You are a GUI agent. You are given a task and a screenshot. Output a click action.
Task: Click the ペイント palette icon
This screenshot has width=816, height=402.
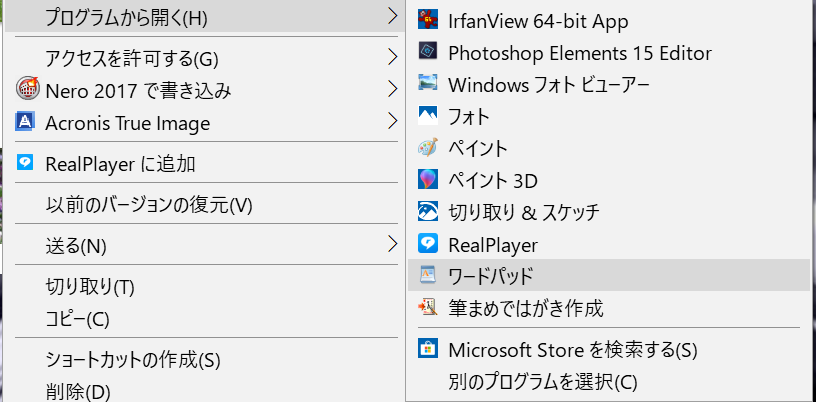428,147
